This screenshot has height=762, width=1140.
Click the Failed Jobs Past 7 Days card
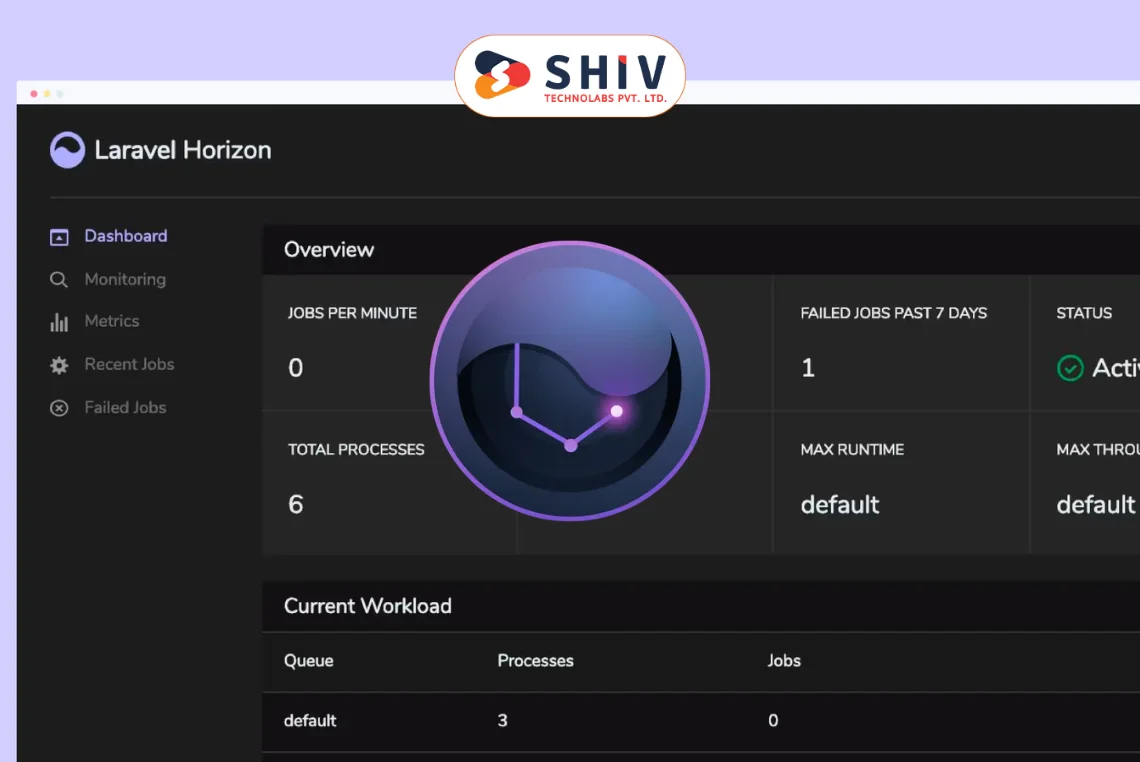tap(900, 342)
